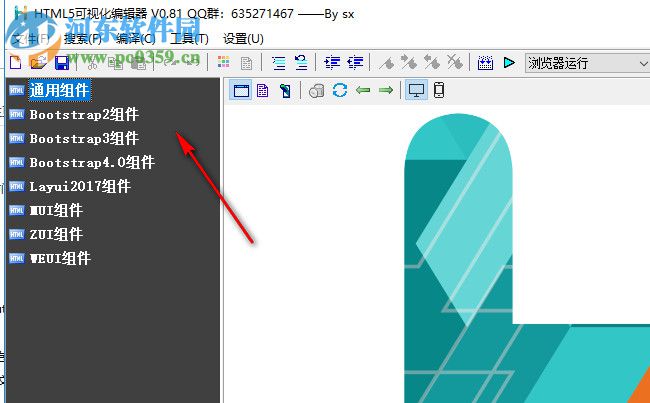Image resolution: width=650 pixels, height=403 pixels.
Task: Open the 搜索(F) menu
Action: (x=83, y=39)
